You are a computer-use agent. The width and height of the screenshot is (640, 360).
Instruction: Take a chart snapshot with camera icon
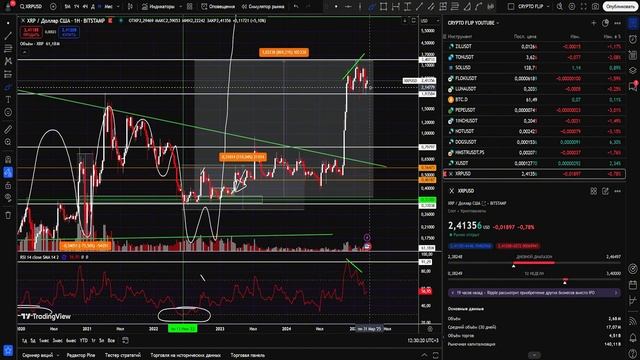(596, 7)
